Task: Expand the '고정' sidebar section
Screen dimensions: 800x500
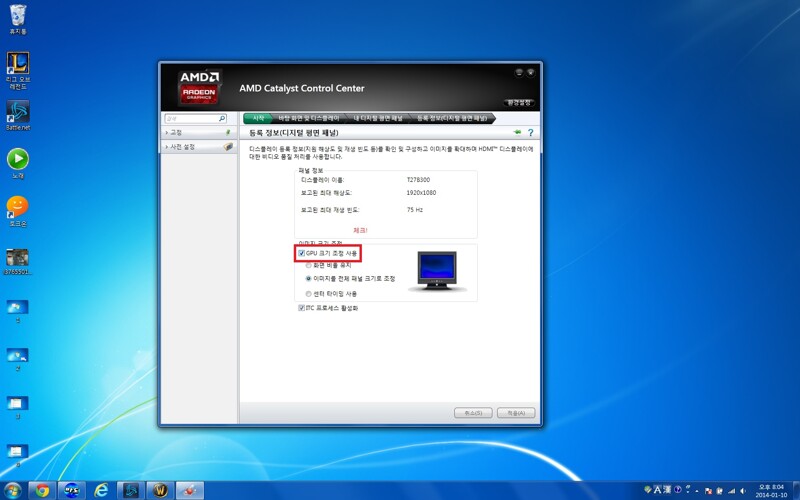Action: [x=199, y=132]
